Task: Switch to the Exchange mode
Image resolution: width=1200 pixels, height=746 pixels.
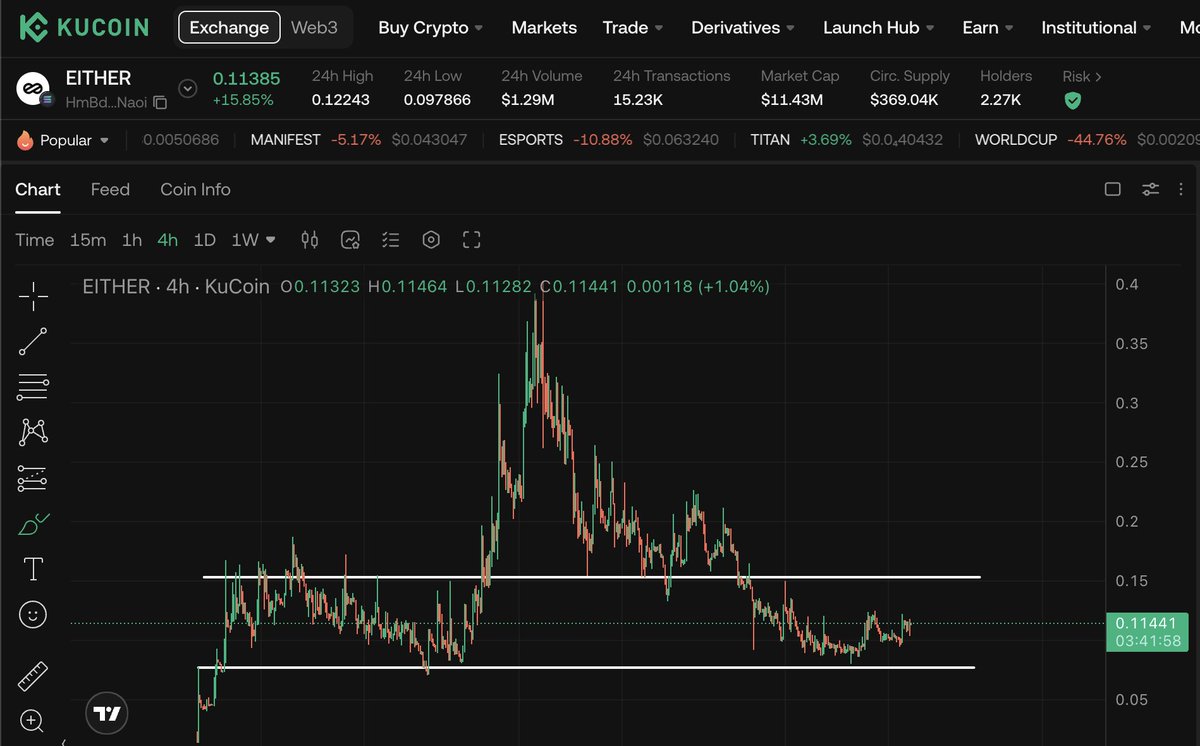Action: tap(229, 28)
